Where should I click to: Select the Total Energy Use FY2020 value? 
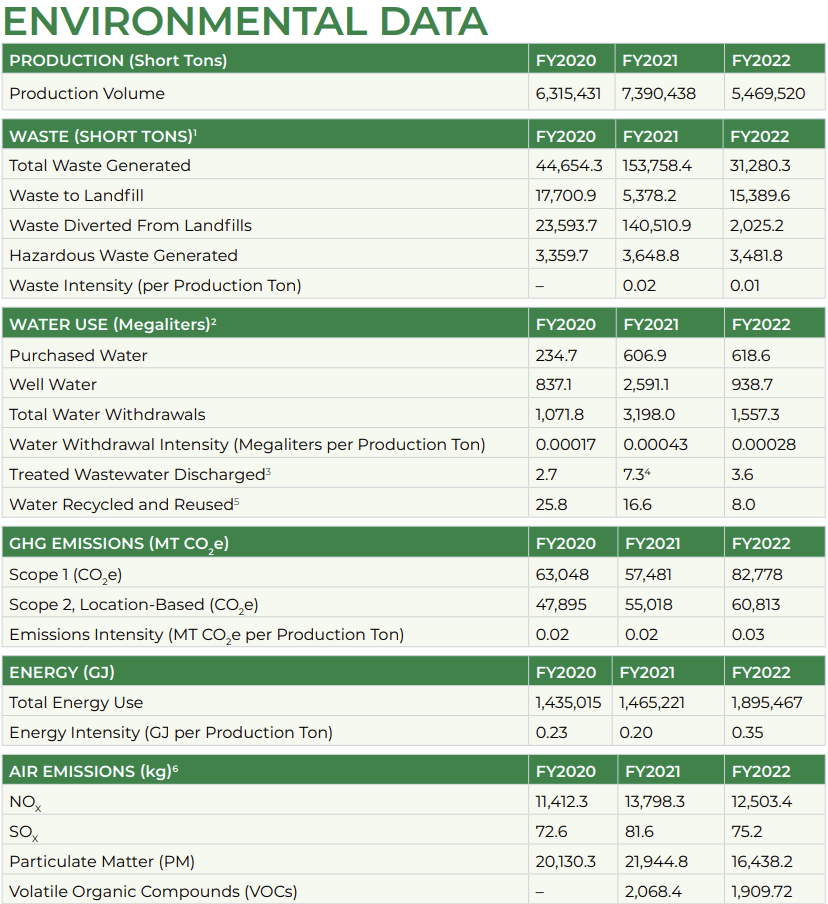point(569,703)
